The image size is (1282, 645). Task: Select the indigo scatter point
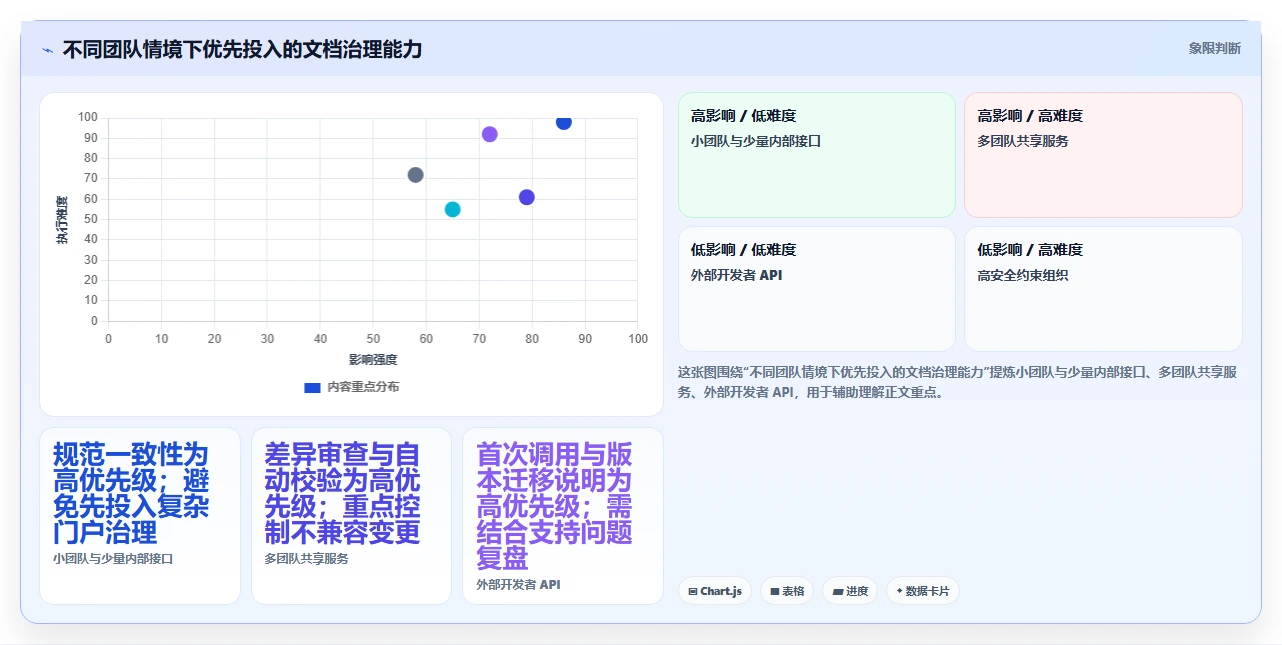click(527, 197)
